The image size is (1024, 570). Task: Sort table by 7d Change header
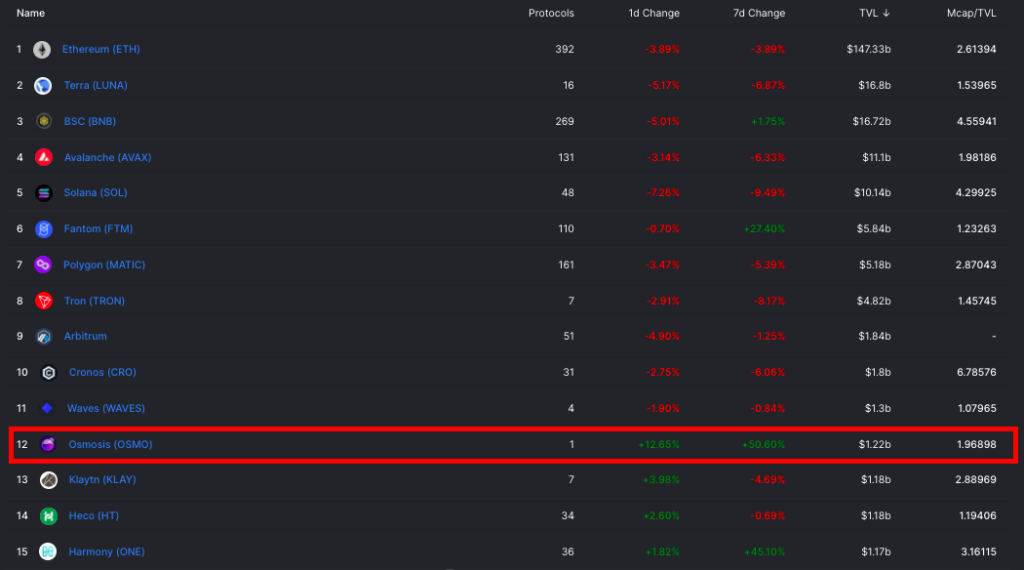pyautogui.click(x=759, y=13)
